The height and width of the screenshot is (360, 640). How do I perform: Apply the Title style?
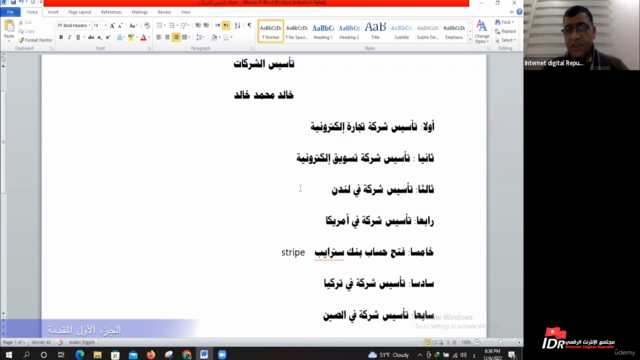pyautogui.click(x=375, y=31)
